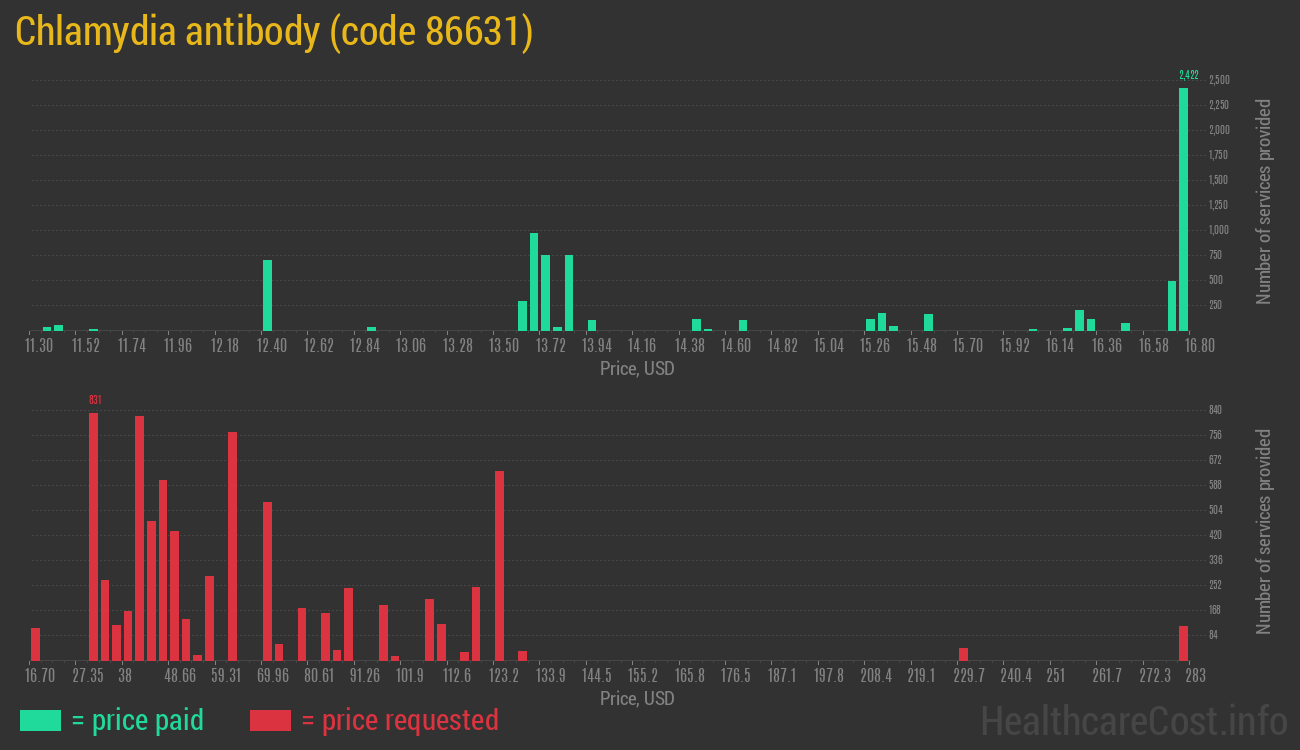This screenshot has width=1300, height=750.
Task: Click the red price requested legend swatch
Action: pyautogui.click(x=270, y=720)
